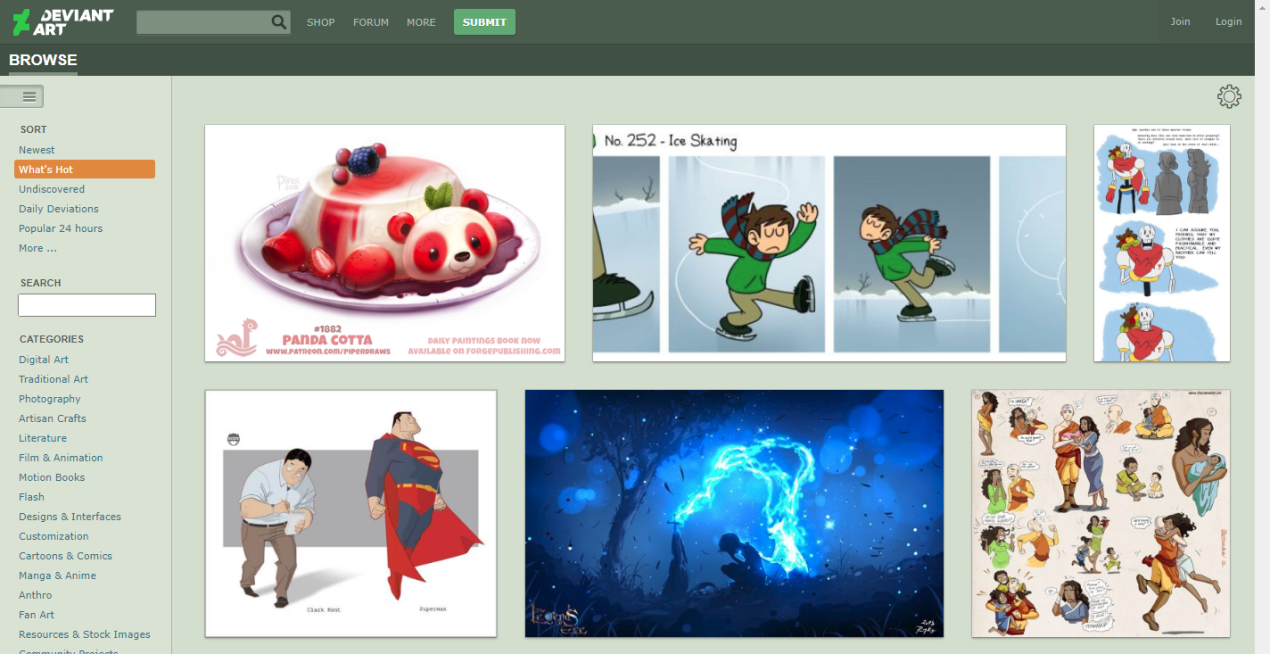
Task: Open Cartoons & Comics category
Action: point(66,556)
